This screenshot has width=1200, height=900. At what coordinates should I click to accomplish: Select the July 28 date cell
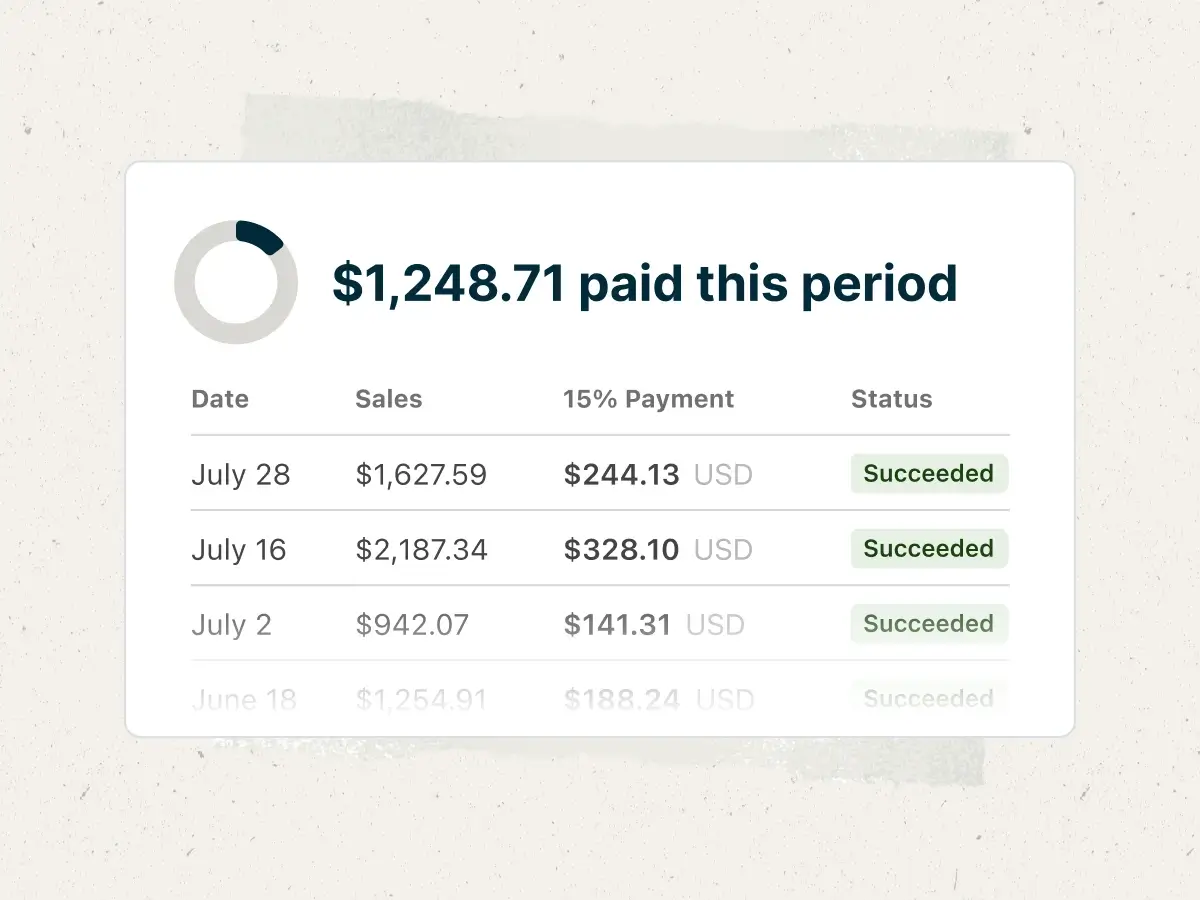tap(241, 474)
